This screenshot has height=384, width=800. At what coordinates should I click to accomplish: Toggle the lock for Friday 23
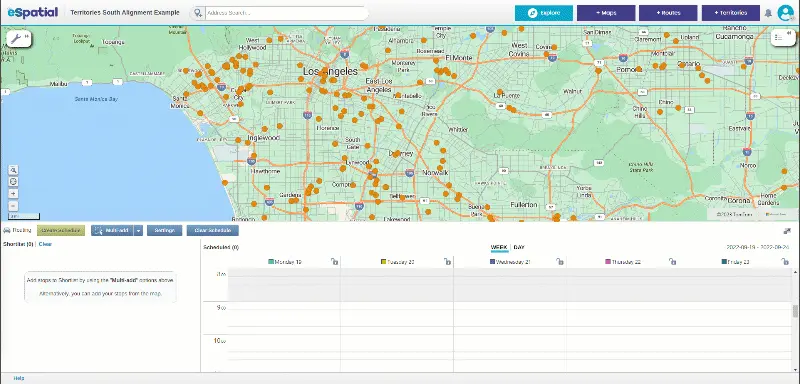click(785, 262)
